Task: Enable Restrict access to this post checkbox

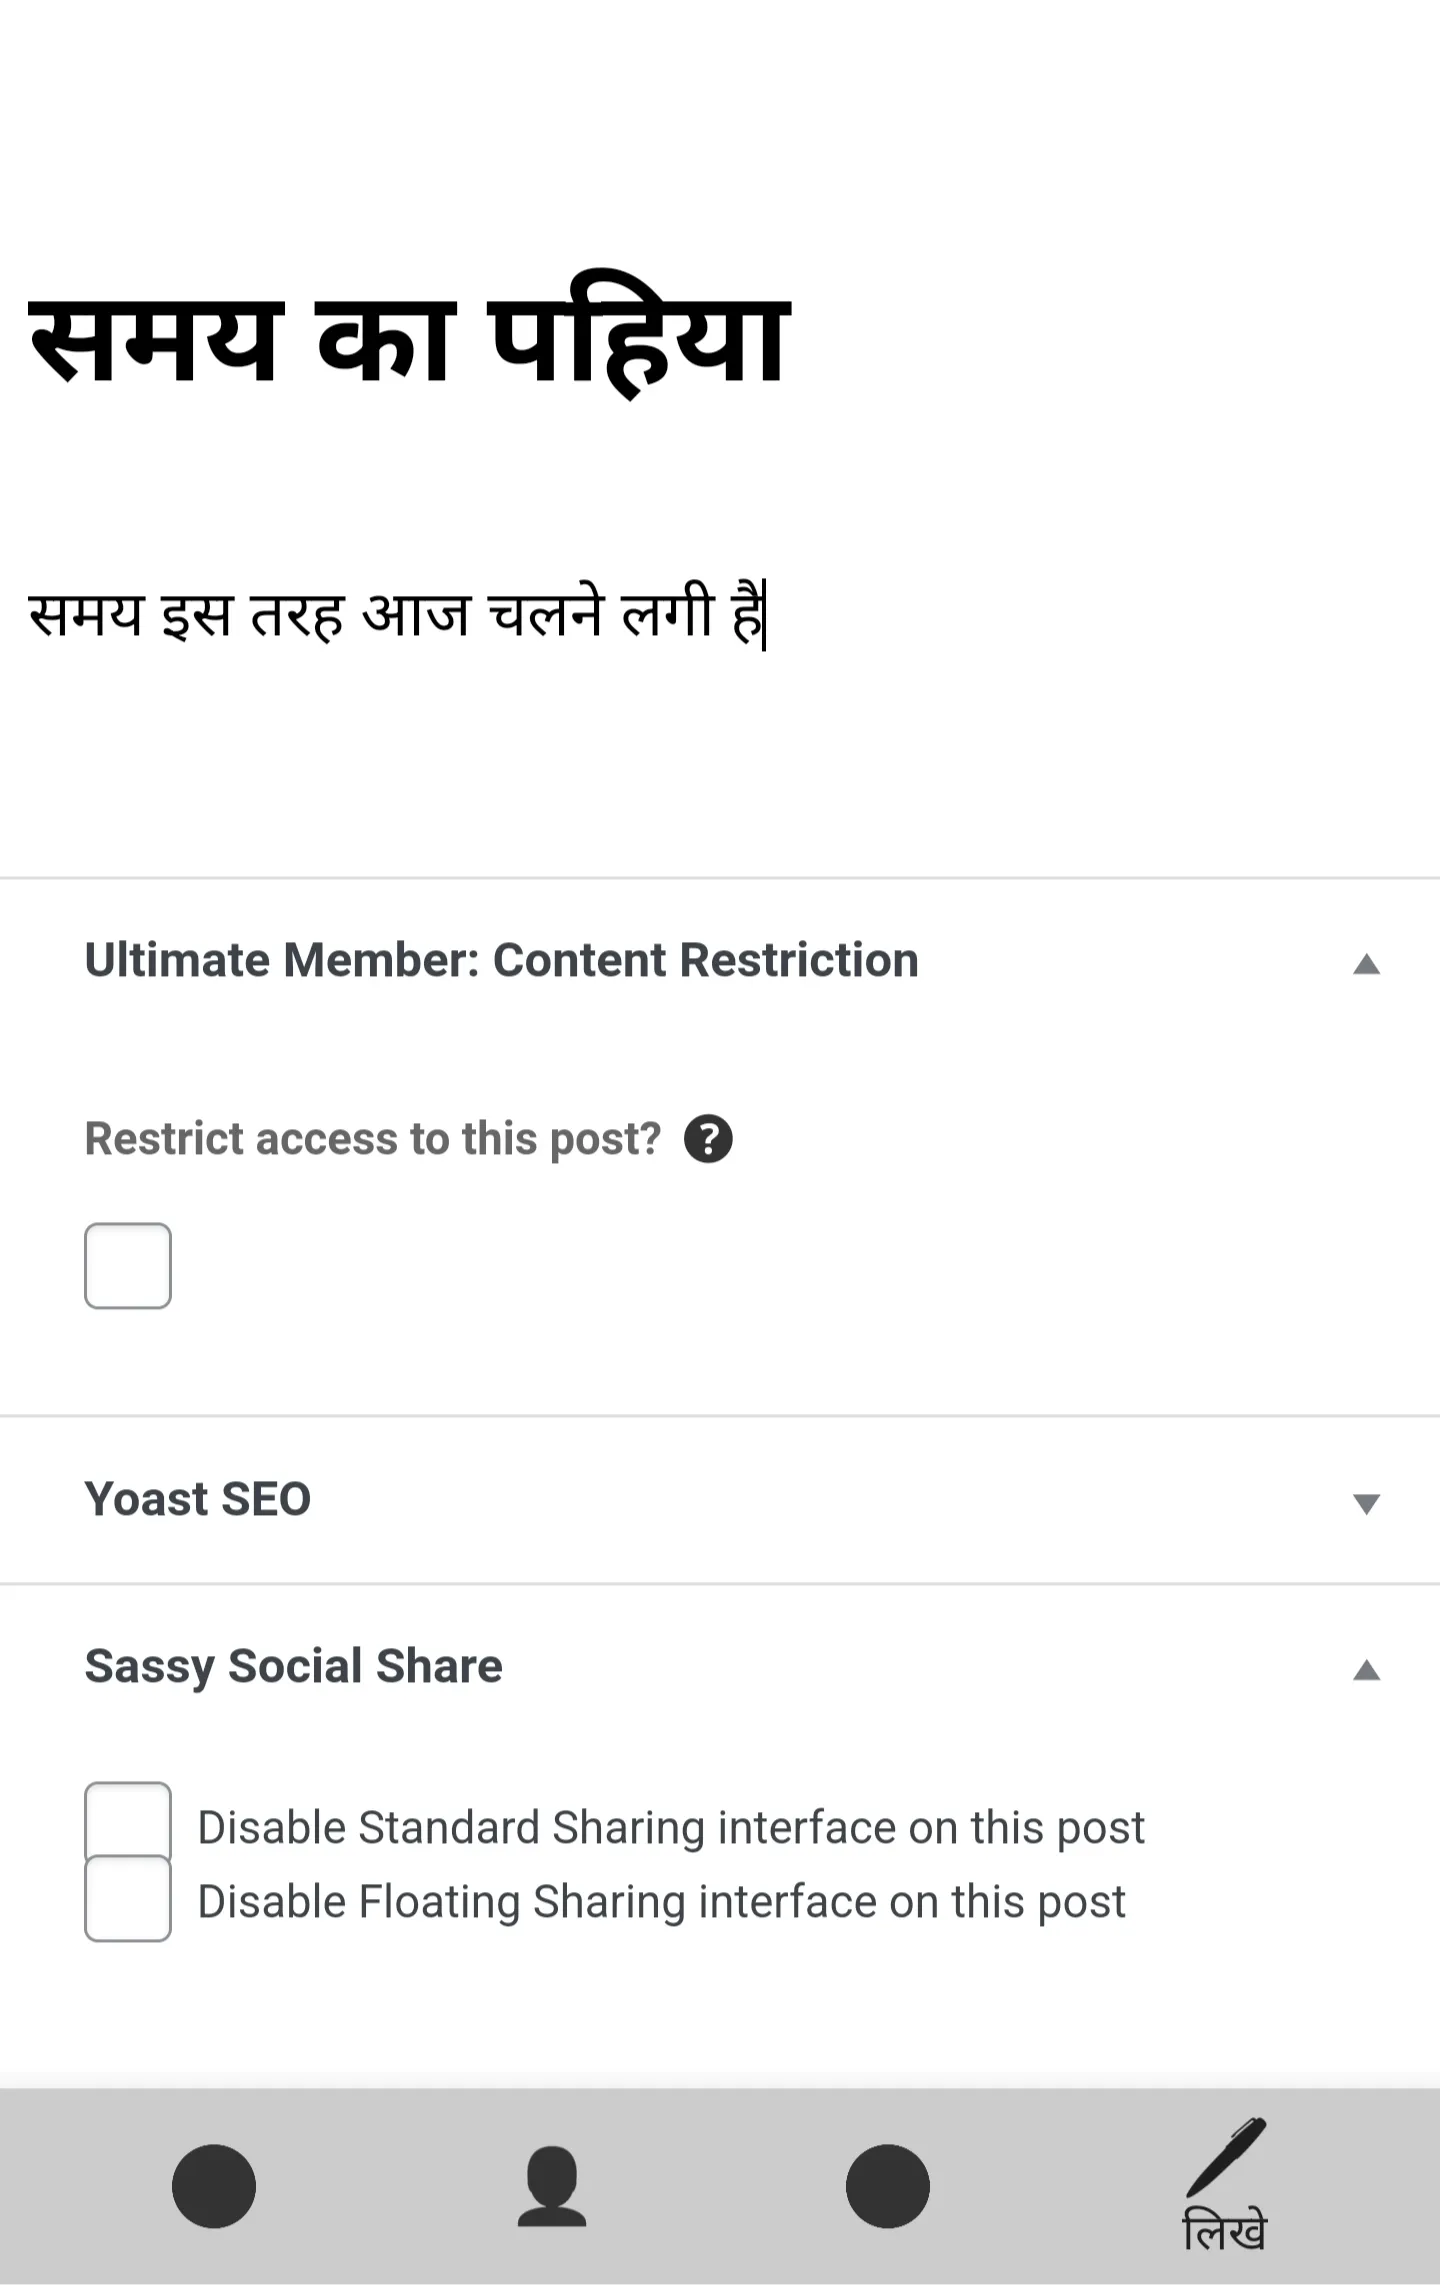Action: click(x=128, y=1265)
